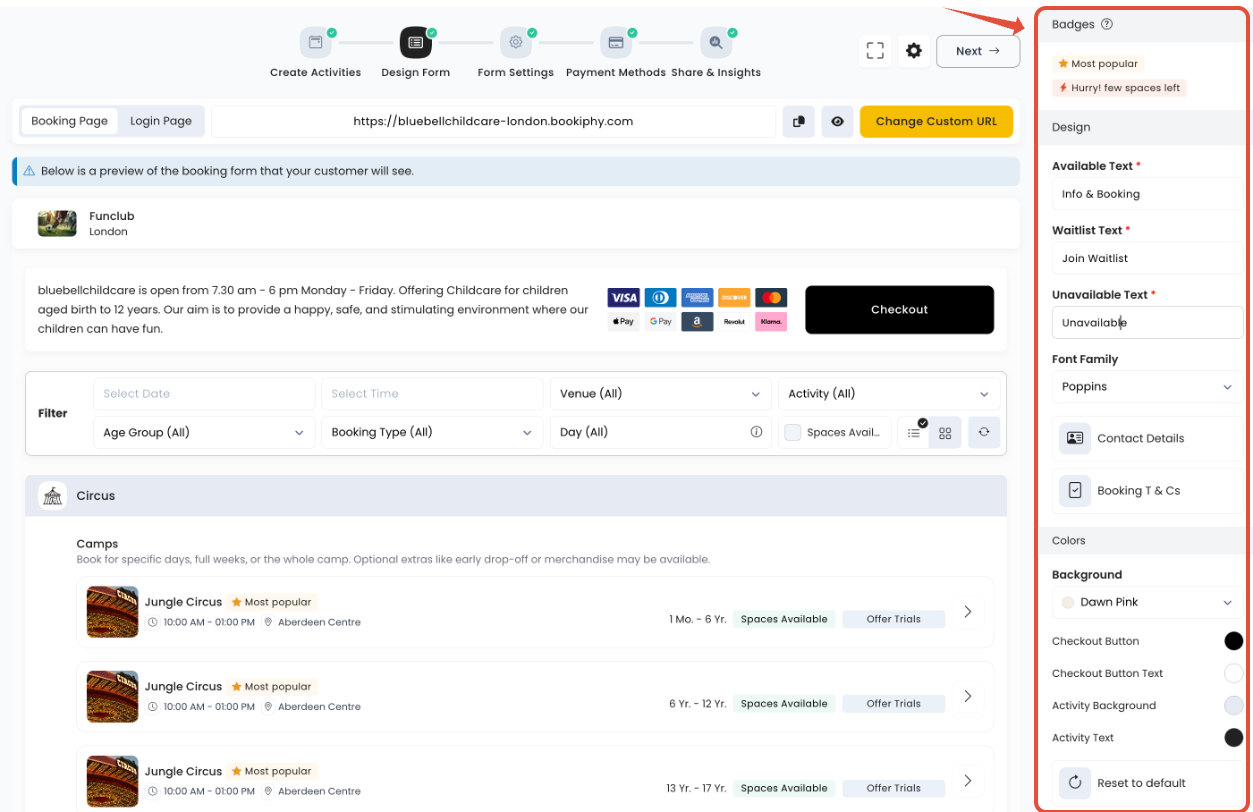
Task: Open the gear settings icon
Action: point(913,51)
